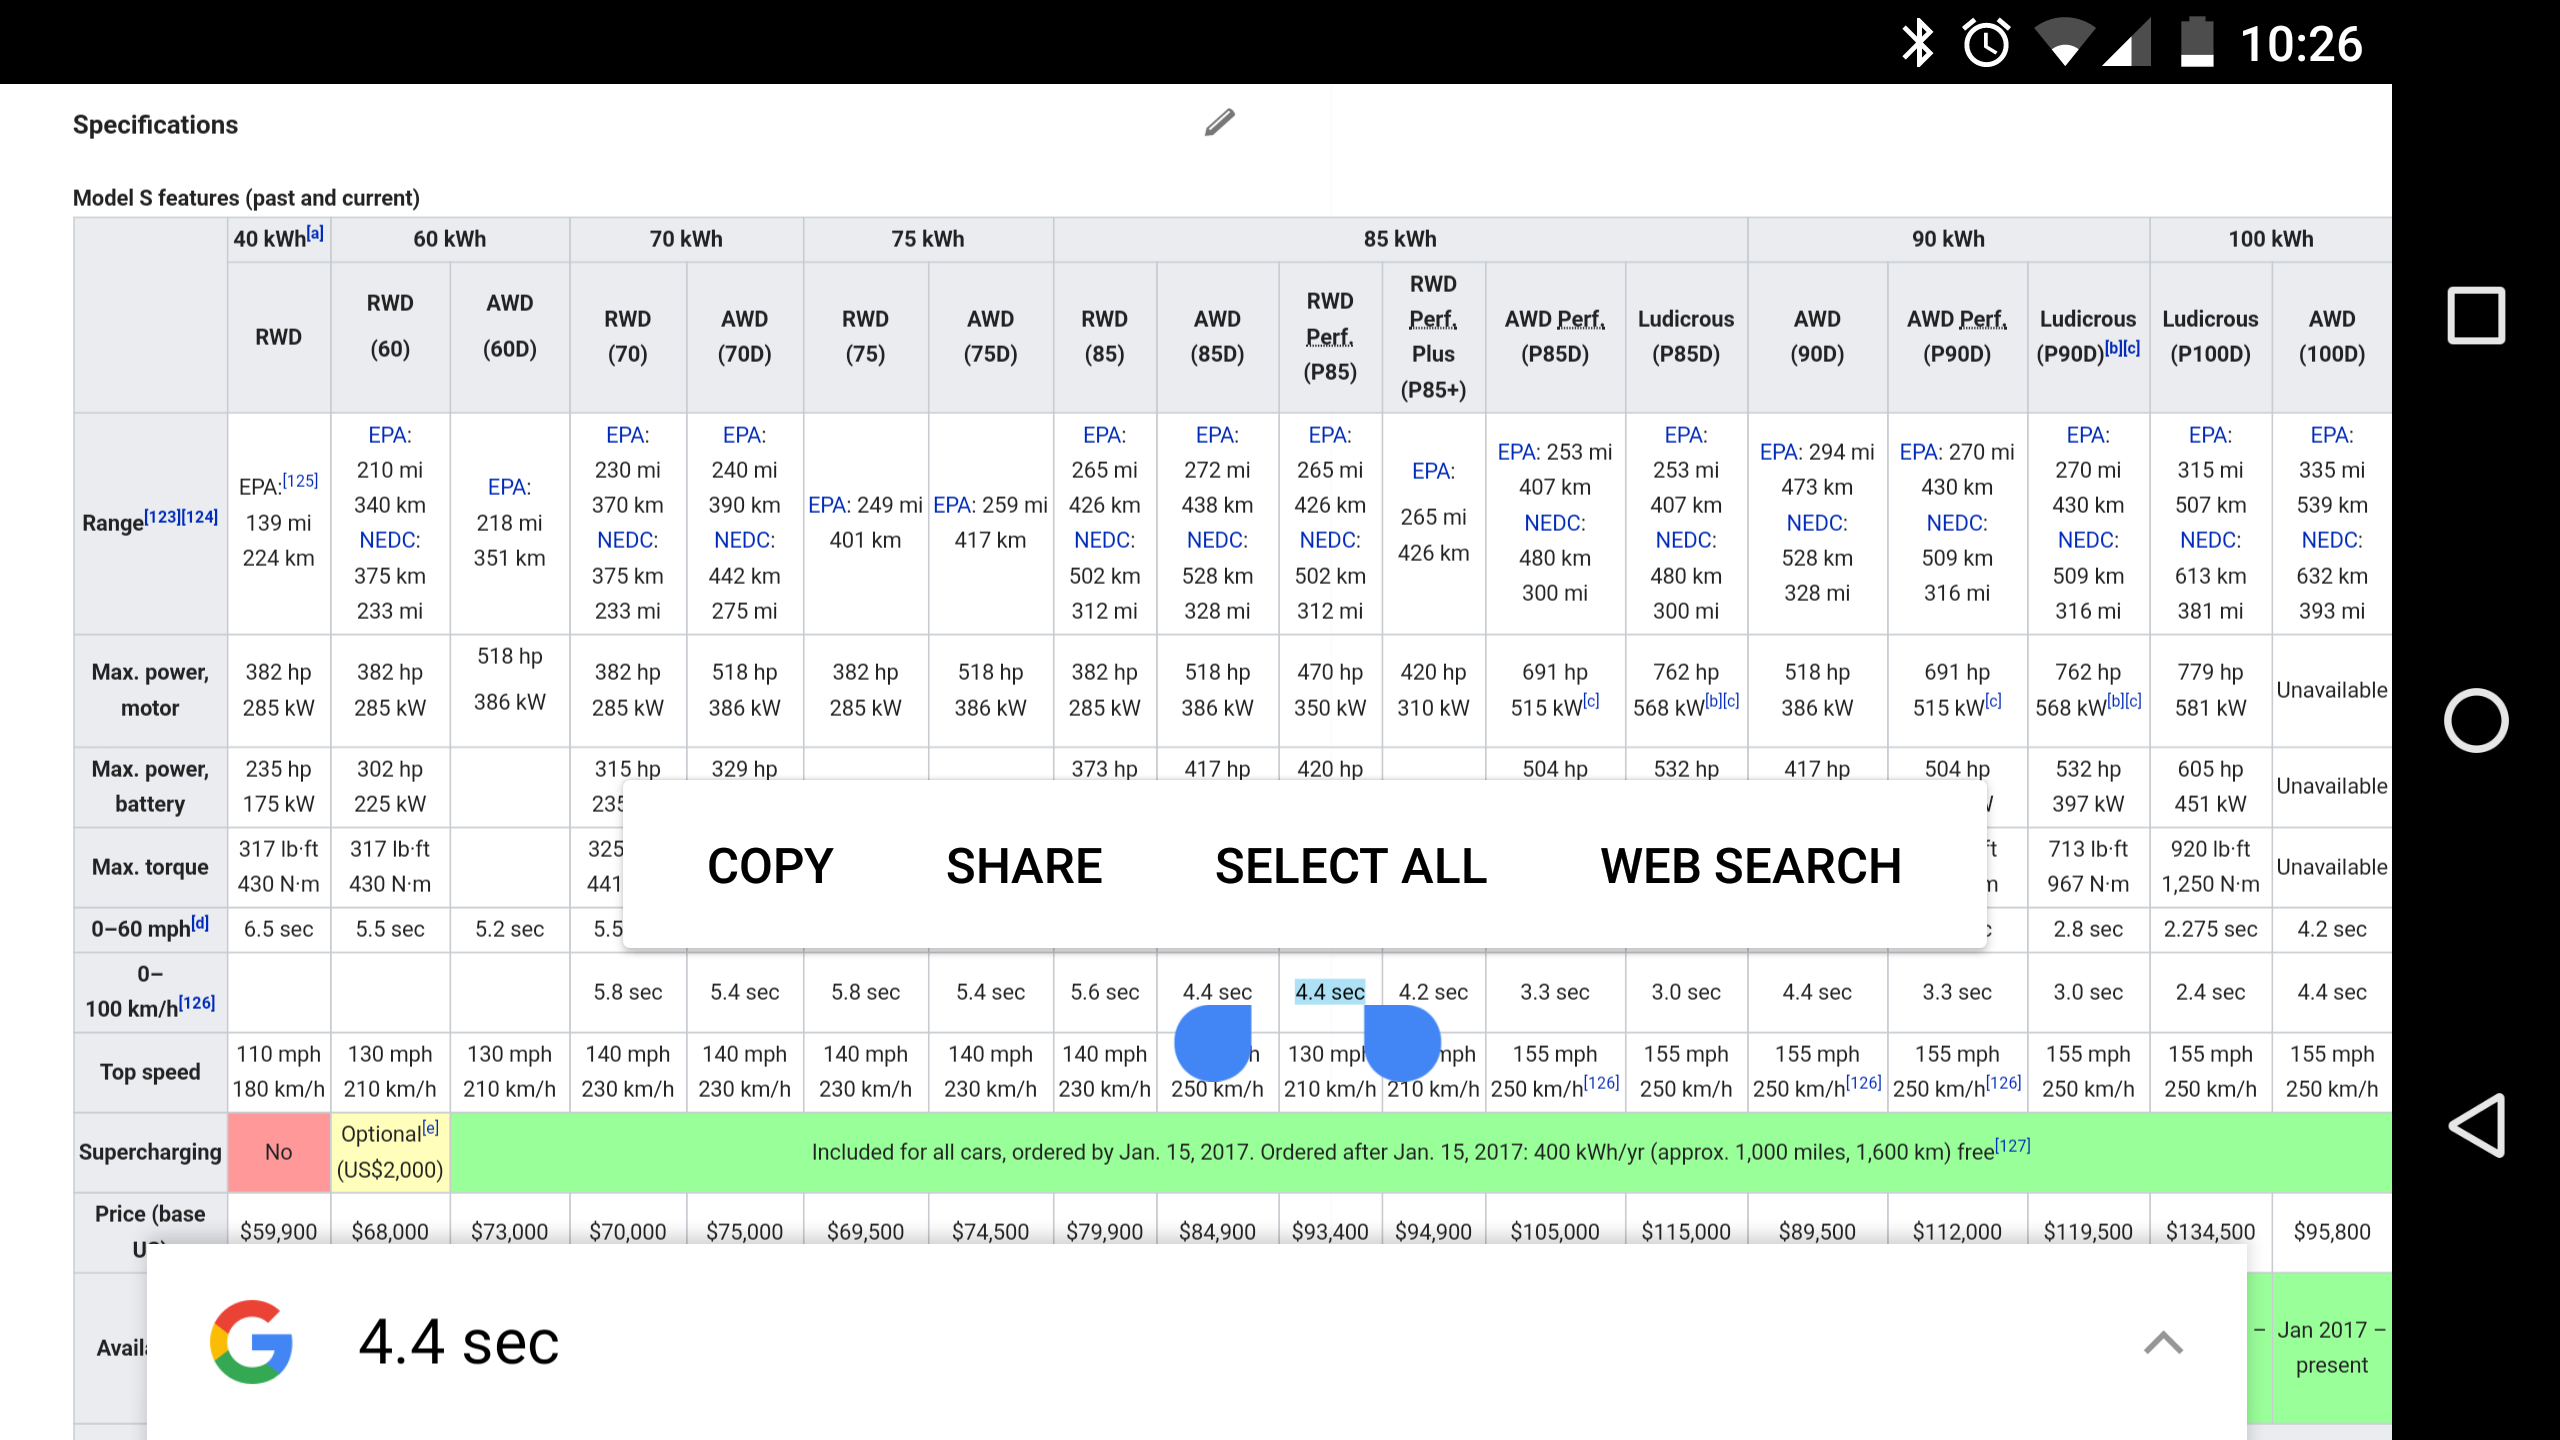Tap the Model S features table caption

(246, 198)
